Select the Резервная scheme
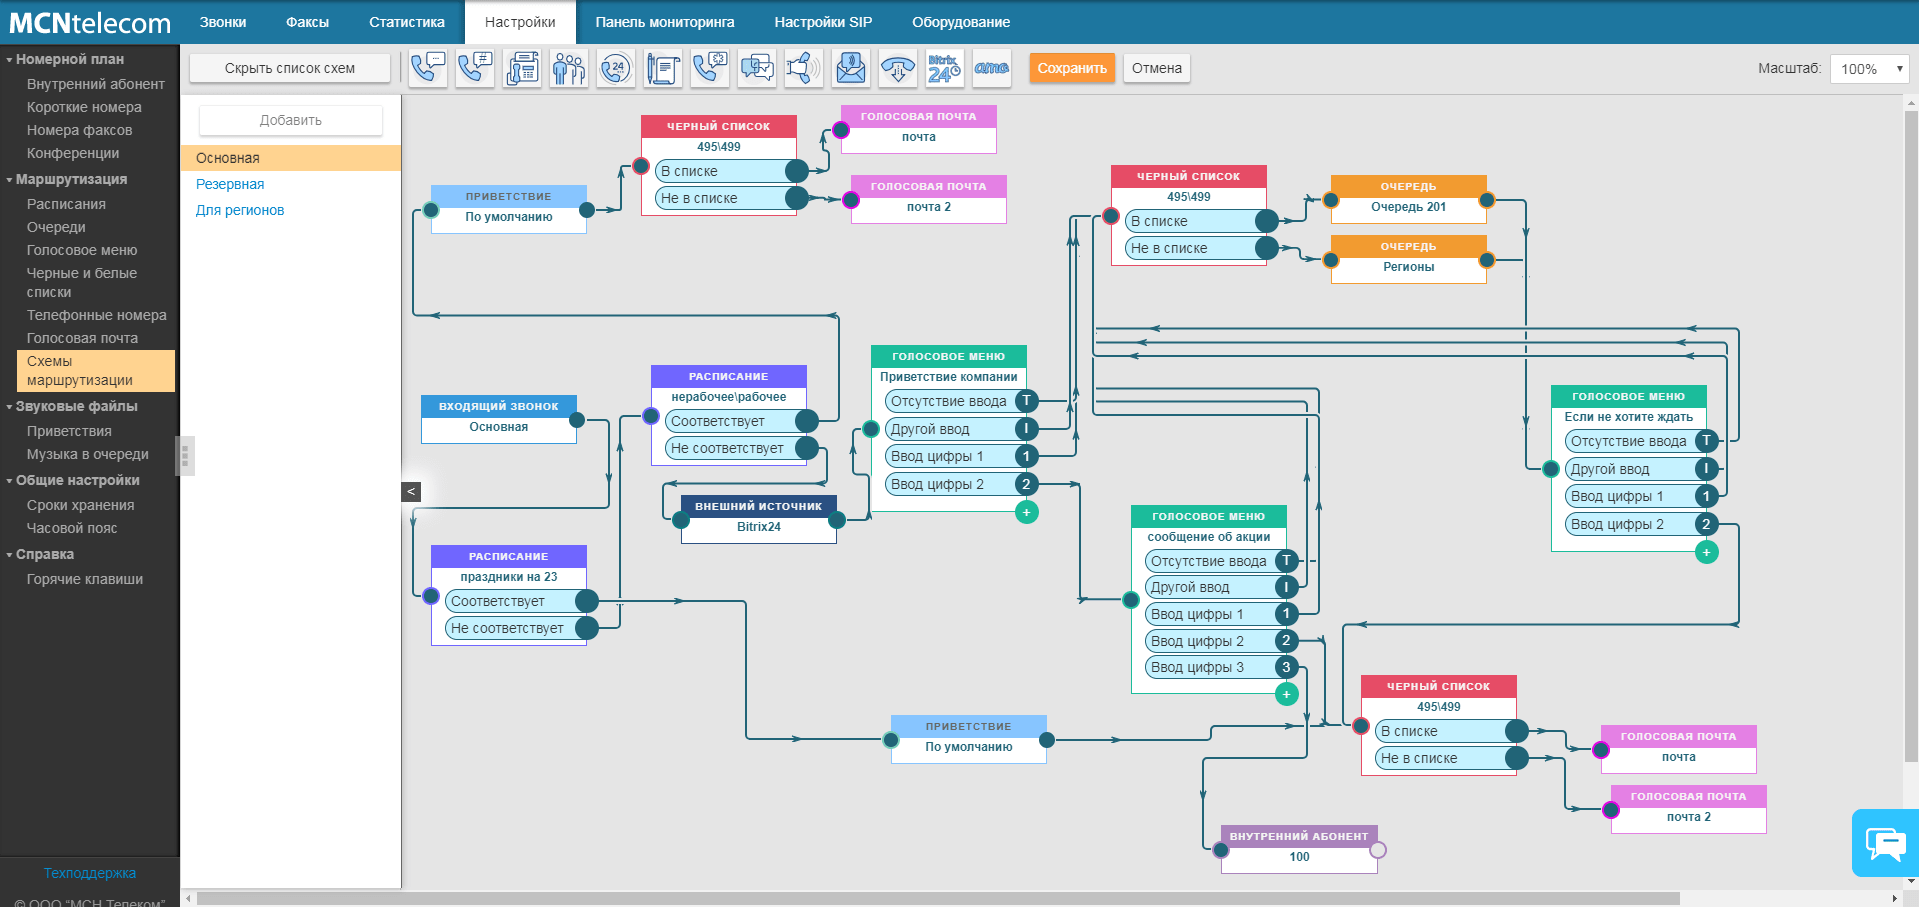 click(x=230, y=184)
